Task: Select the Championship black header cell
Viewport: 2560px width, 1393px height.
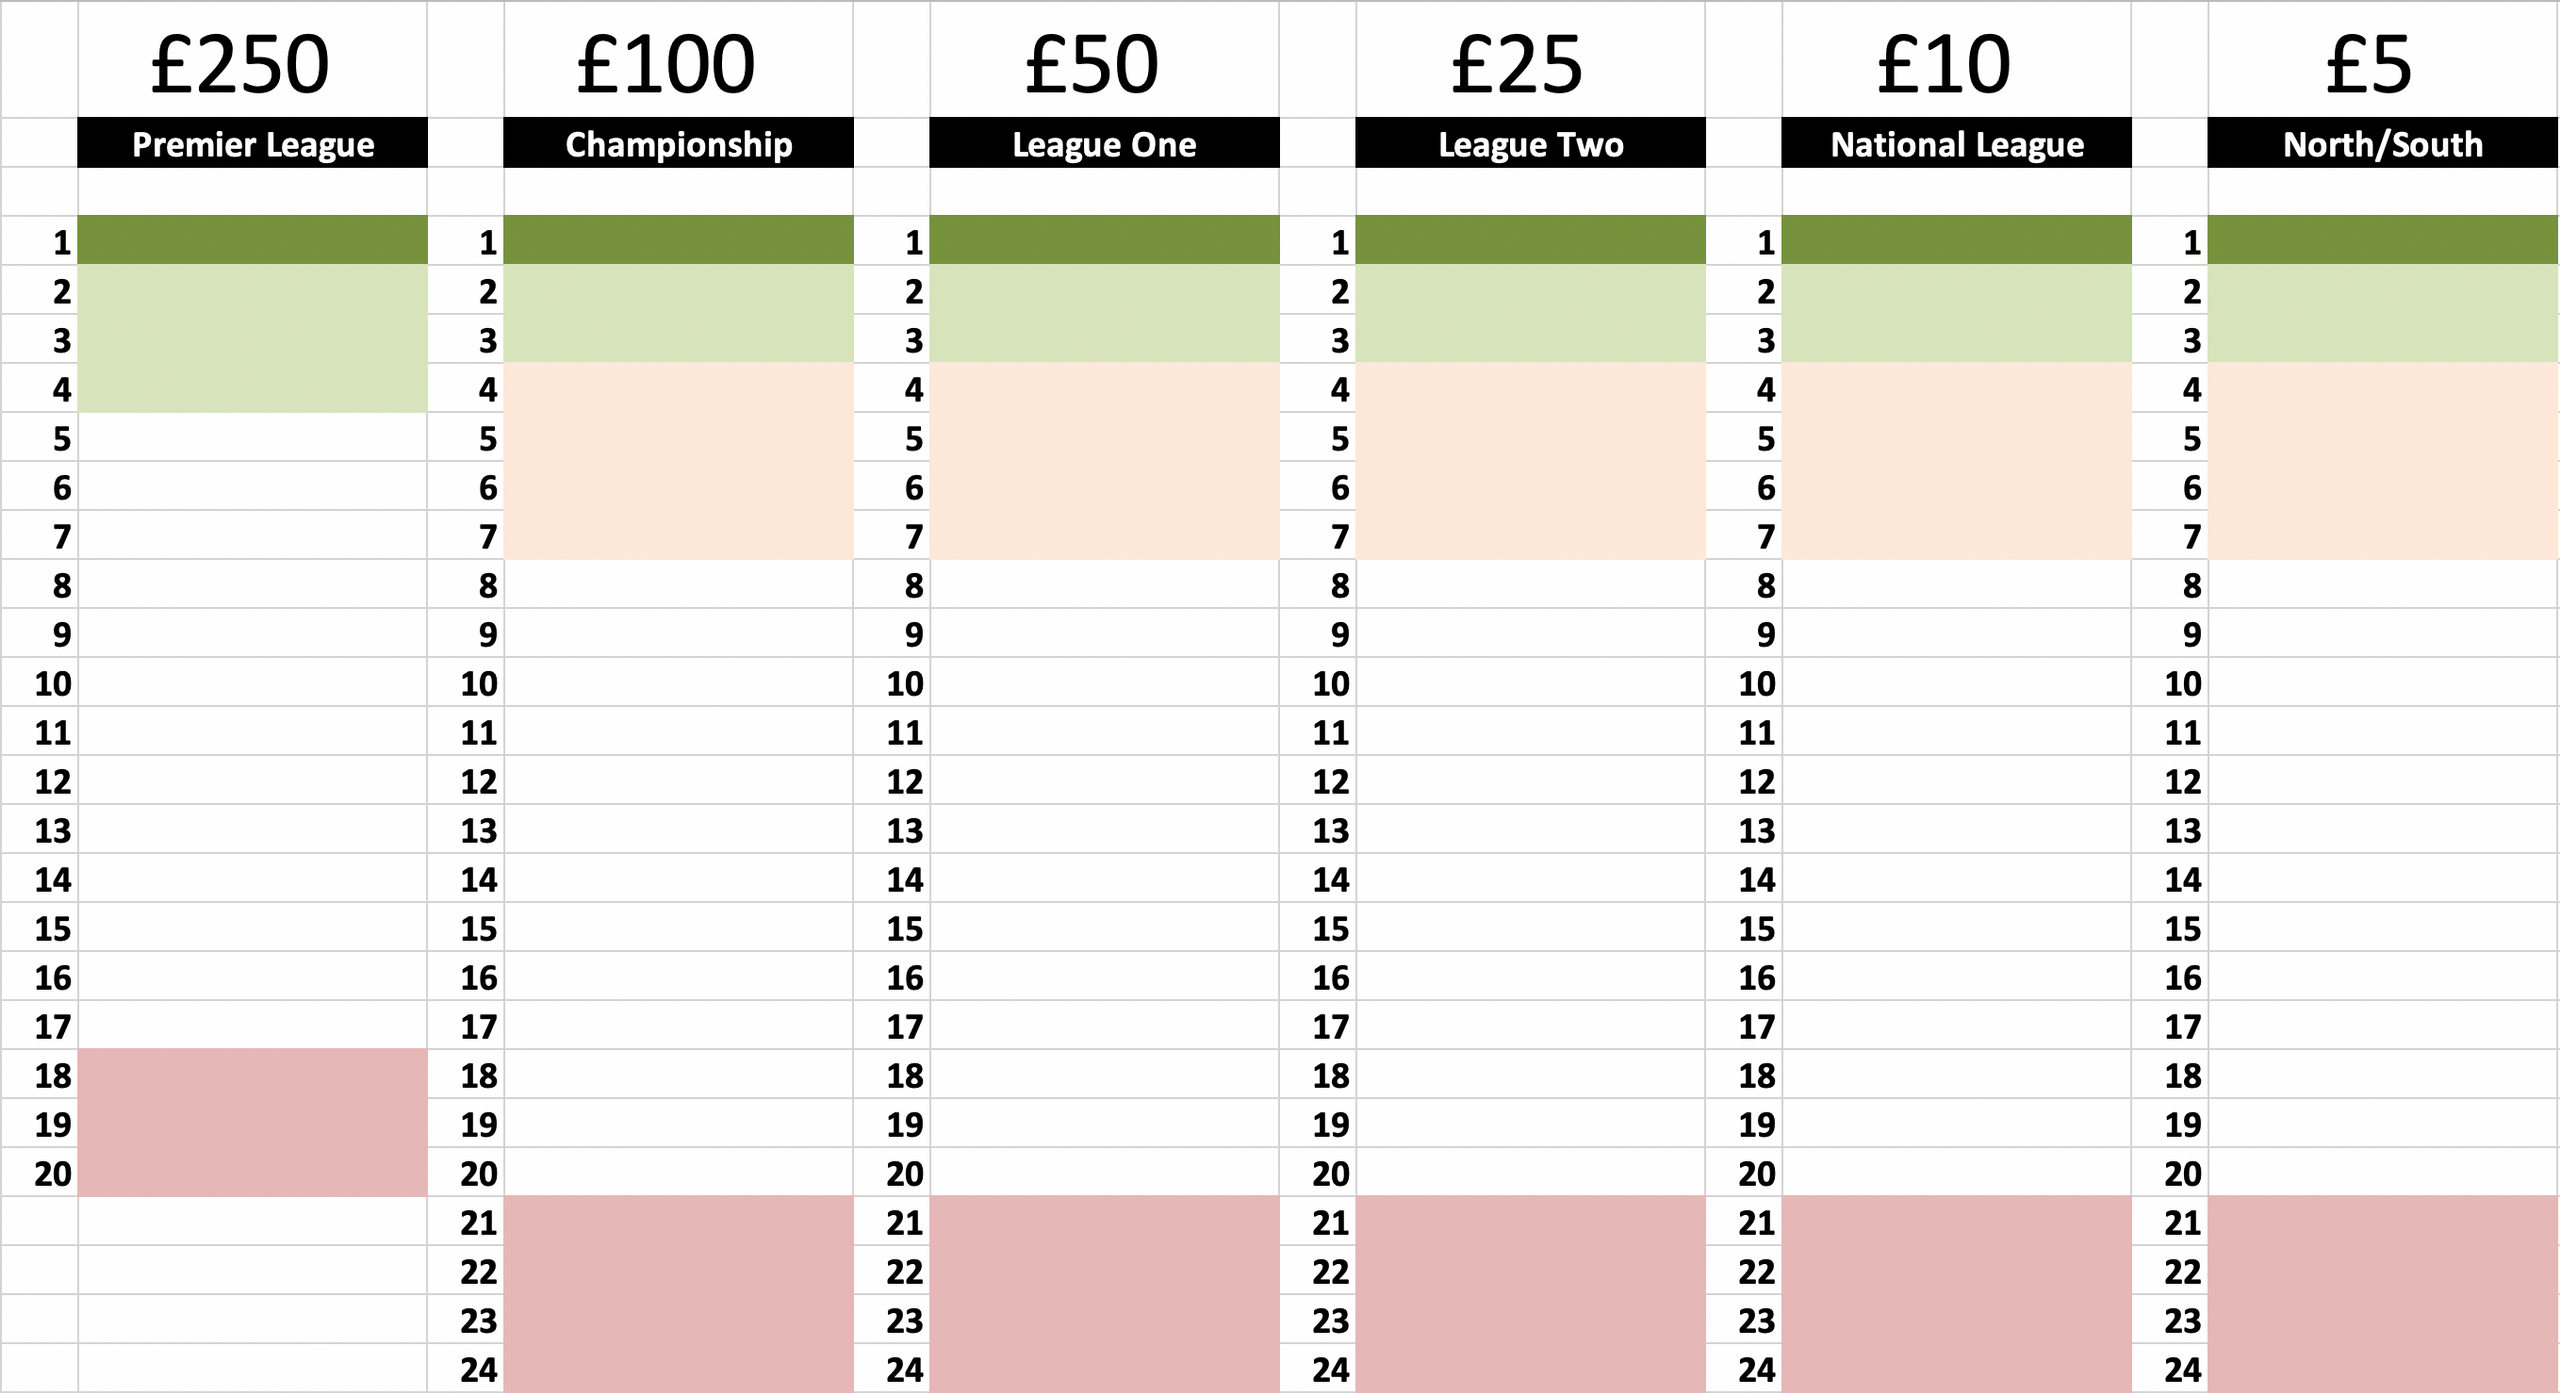Action: click(678, 143)
